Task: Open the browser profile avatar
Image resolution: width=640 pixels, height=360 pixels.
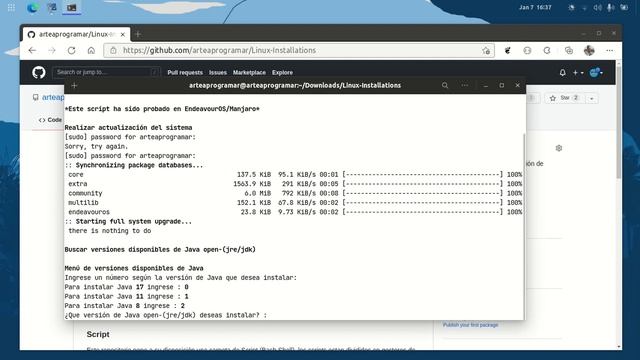Action: pos(589,51)
